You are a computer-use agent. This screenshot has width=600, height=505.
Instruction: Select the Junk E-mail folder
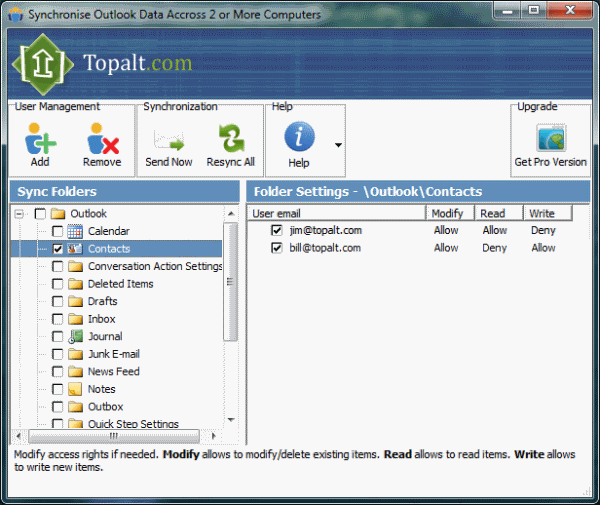coord(113,354)
